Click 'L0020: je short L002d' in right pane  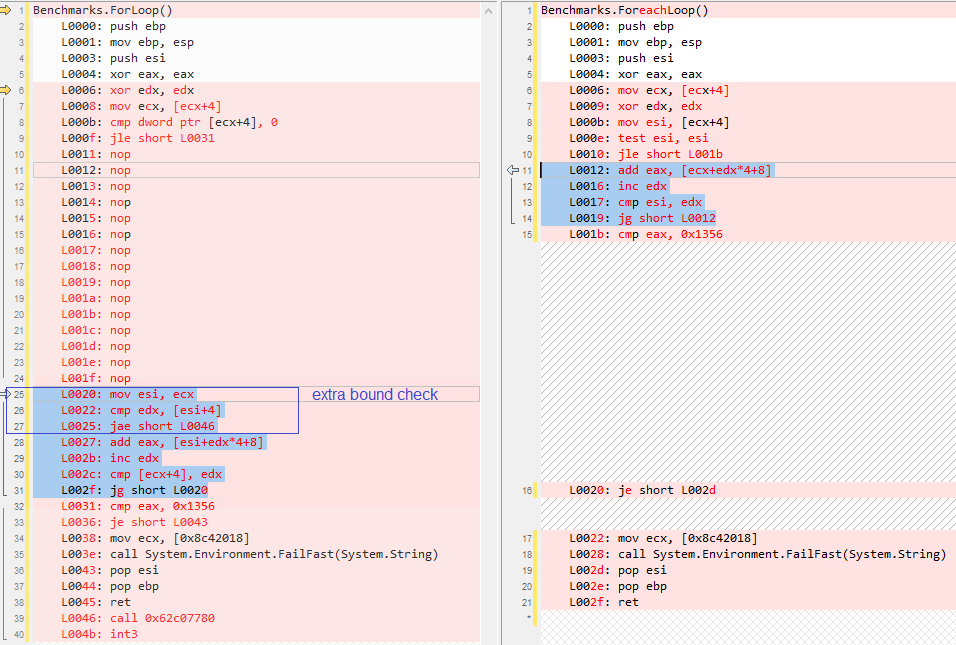[x=642, y=490]
